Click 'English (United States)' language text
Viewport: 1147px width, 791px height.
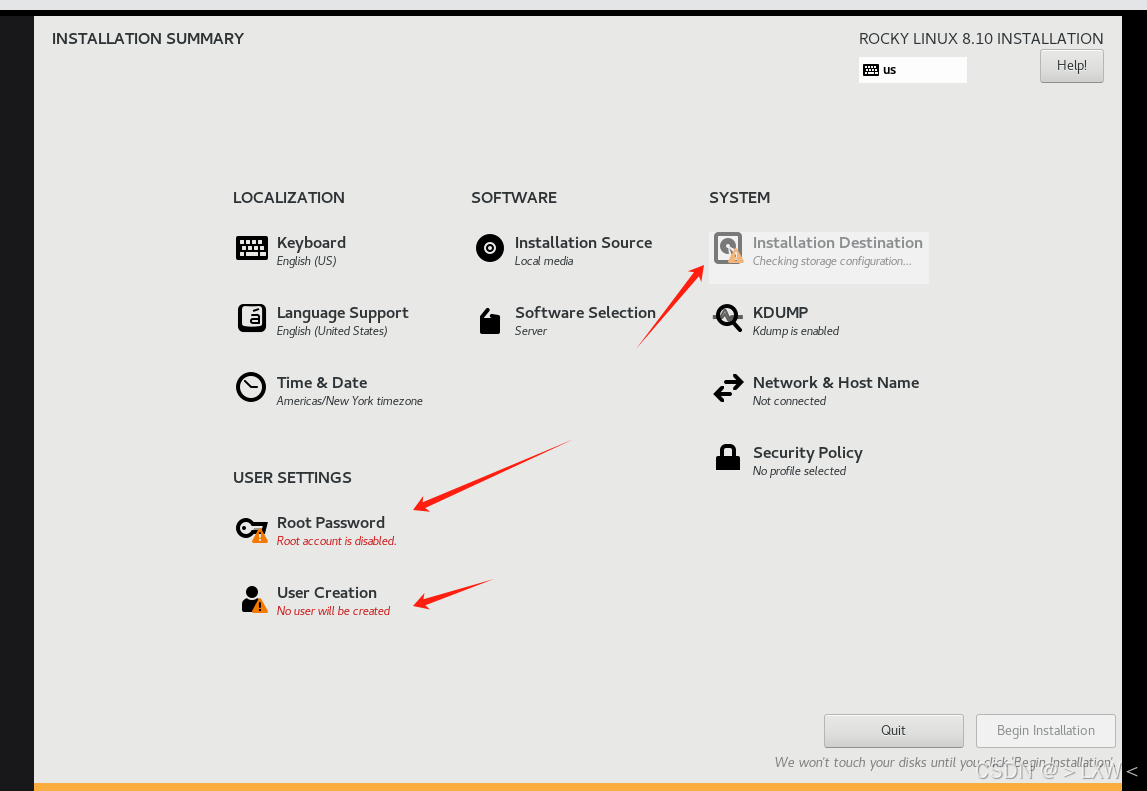coord(332,331)
